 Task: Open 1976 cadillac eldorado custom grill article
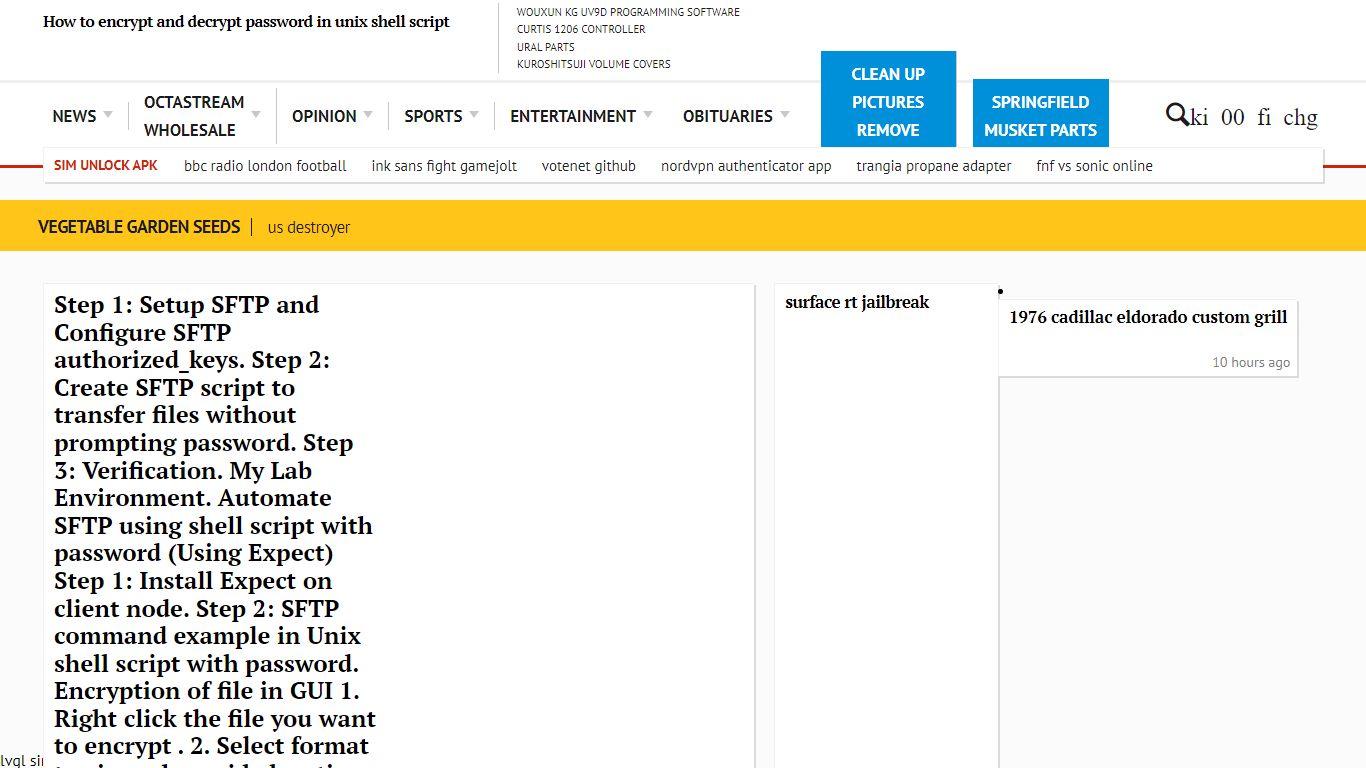tap(1148, 317)
